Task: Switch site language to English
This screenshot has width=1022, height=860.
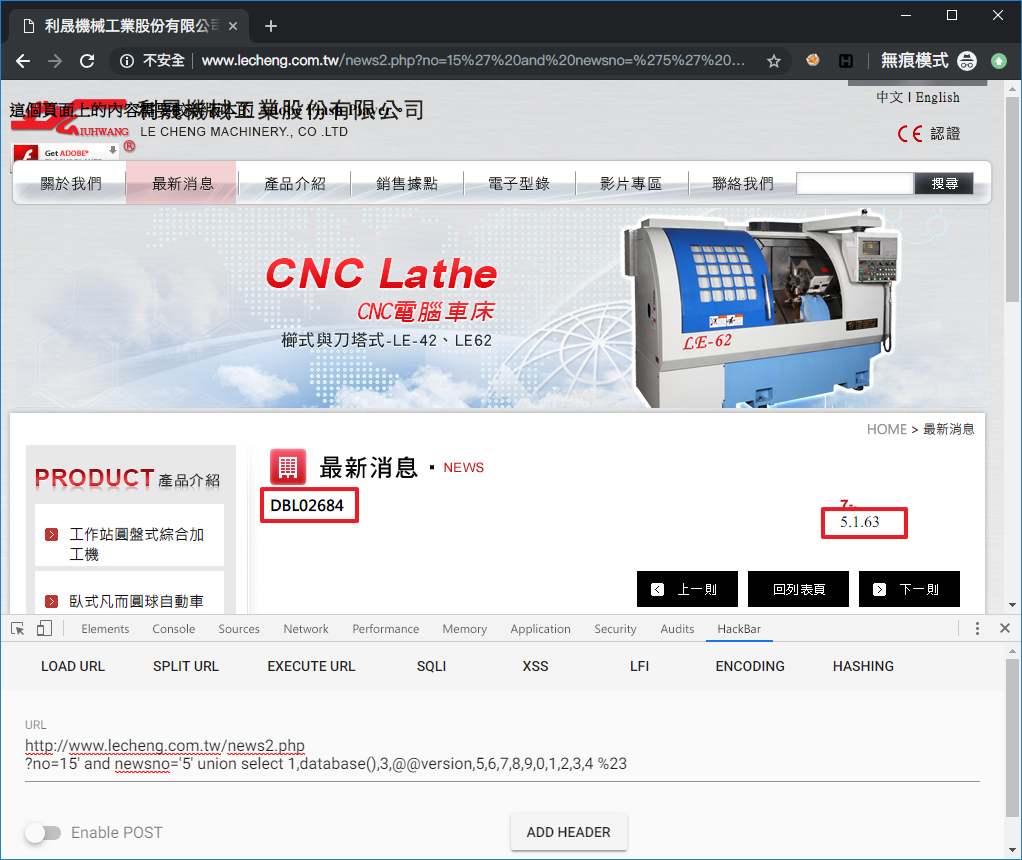Action: (937, 98)
